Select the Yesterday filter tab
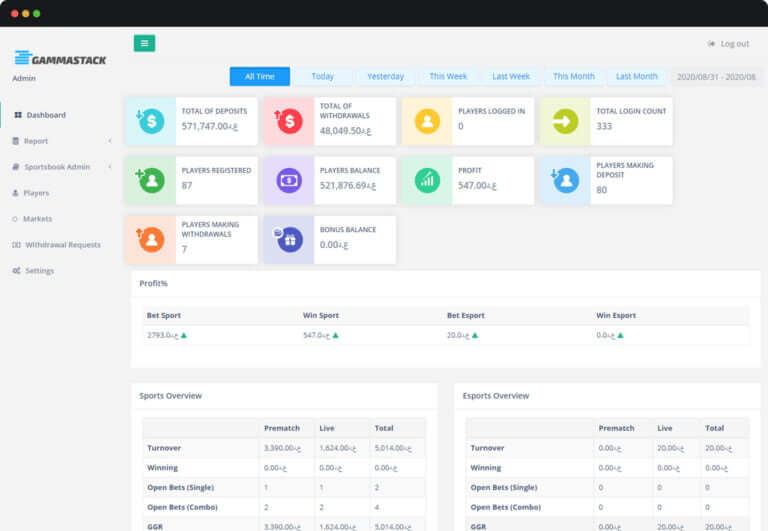Image resolution: width=768 pixels, height=531 pixels. 385,76
